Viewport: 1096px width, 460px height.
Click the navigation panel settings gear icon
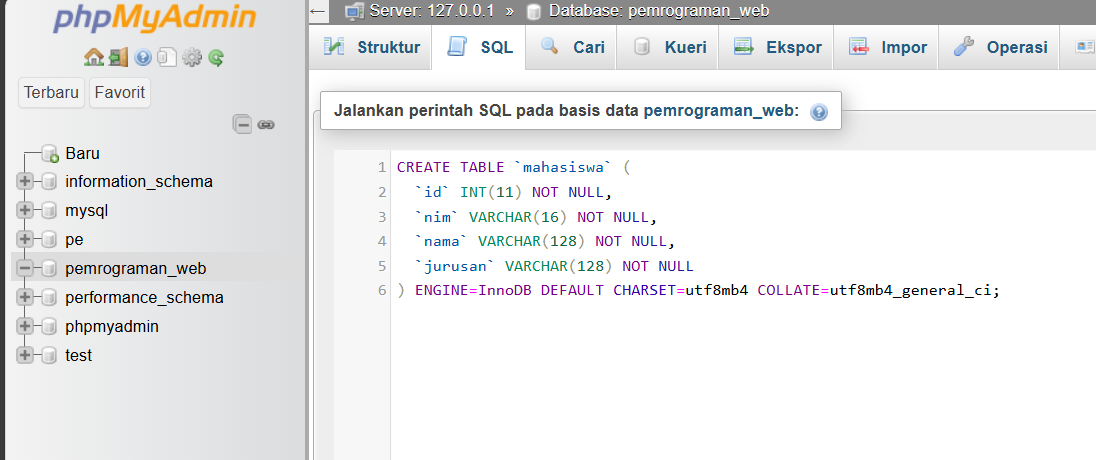tap(191, 57)
